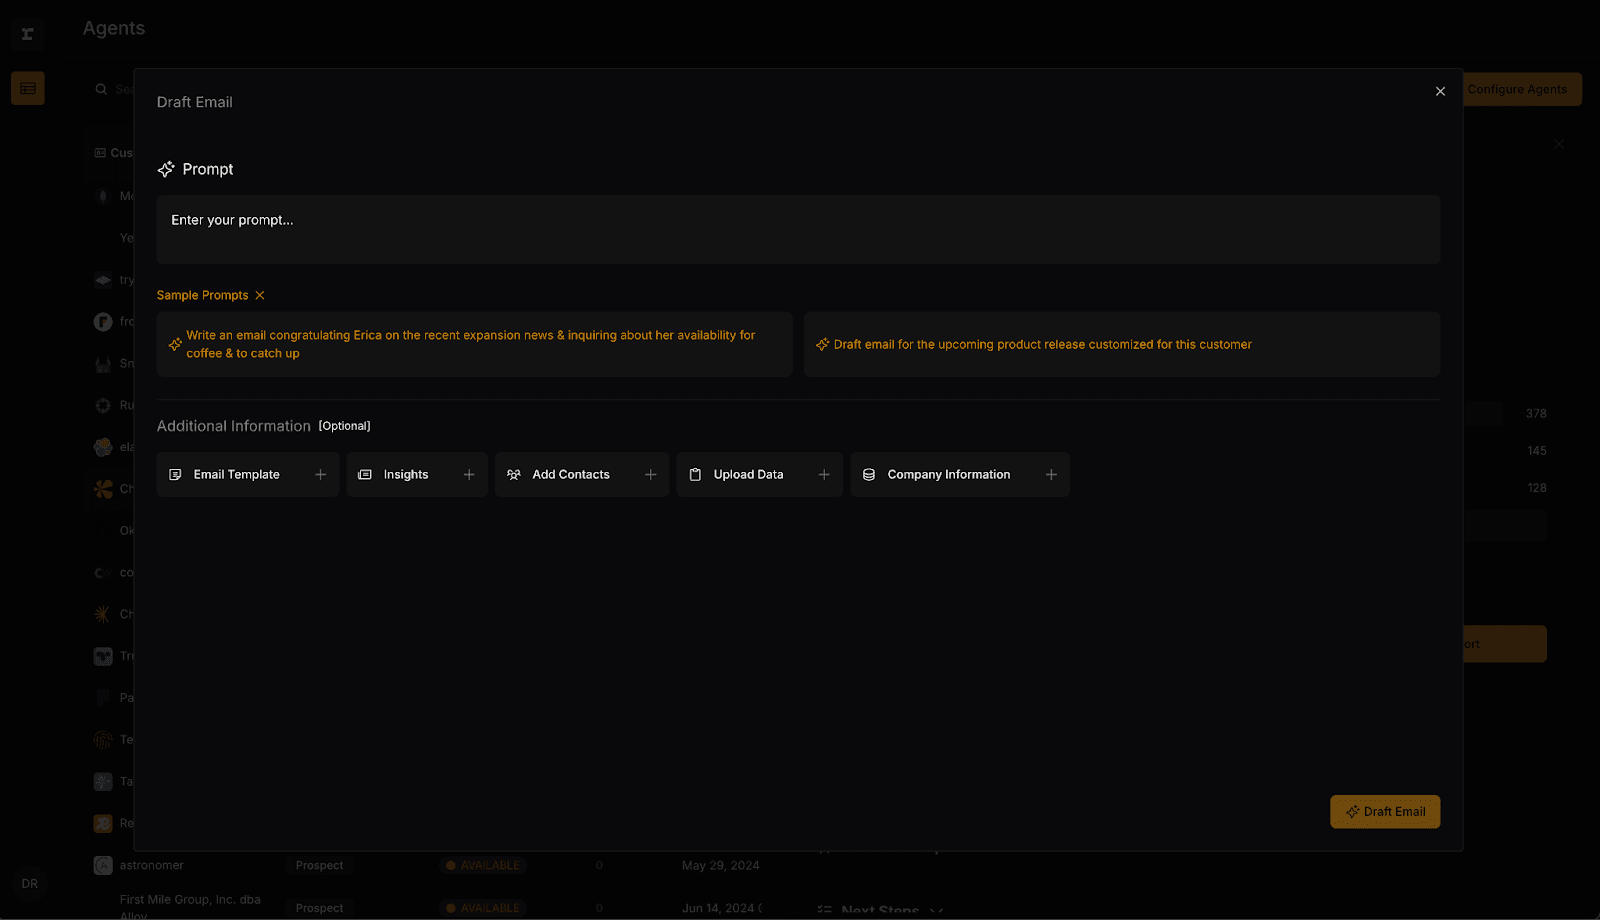This screenshot has width=1600, height=920.
Task: Focus the Enter your prompt field
Action: (798, 229)
